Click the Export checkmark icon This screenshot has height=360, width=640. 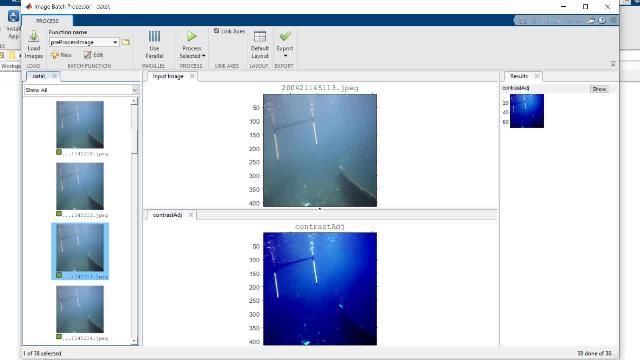click(285, 36)
